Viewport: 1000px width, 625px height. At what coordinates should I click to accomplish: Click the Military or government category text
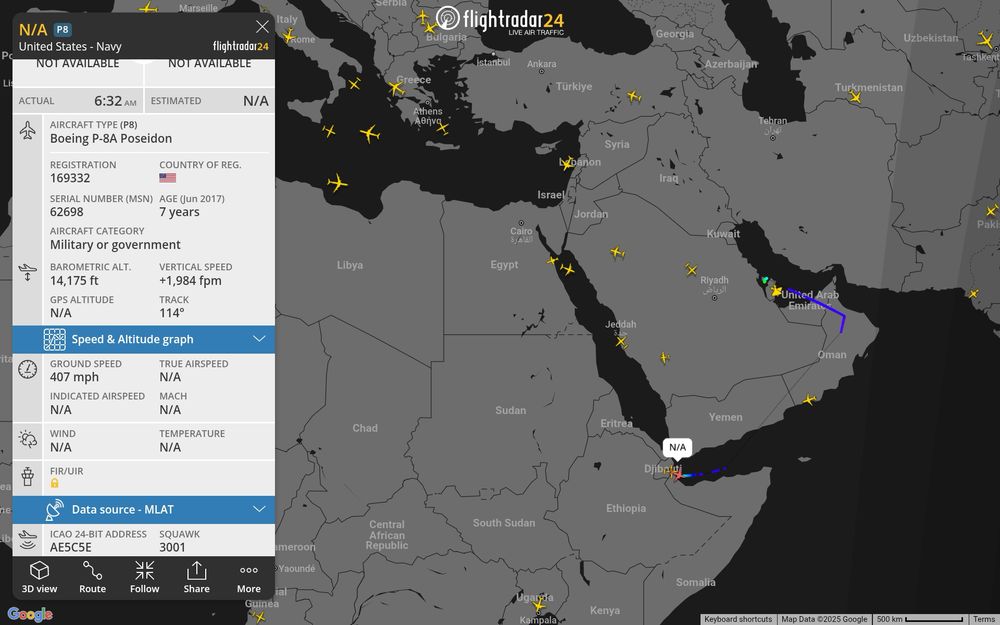(x=115, y=245)
